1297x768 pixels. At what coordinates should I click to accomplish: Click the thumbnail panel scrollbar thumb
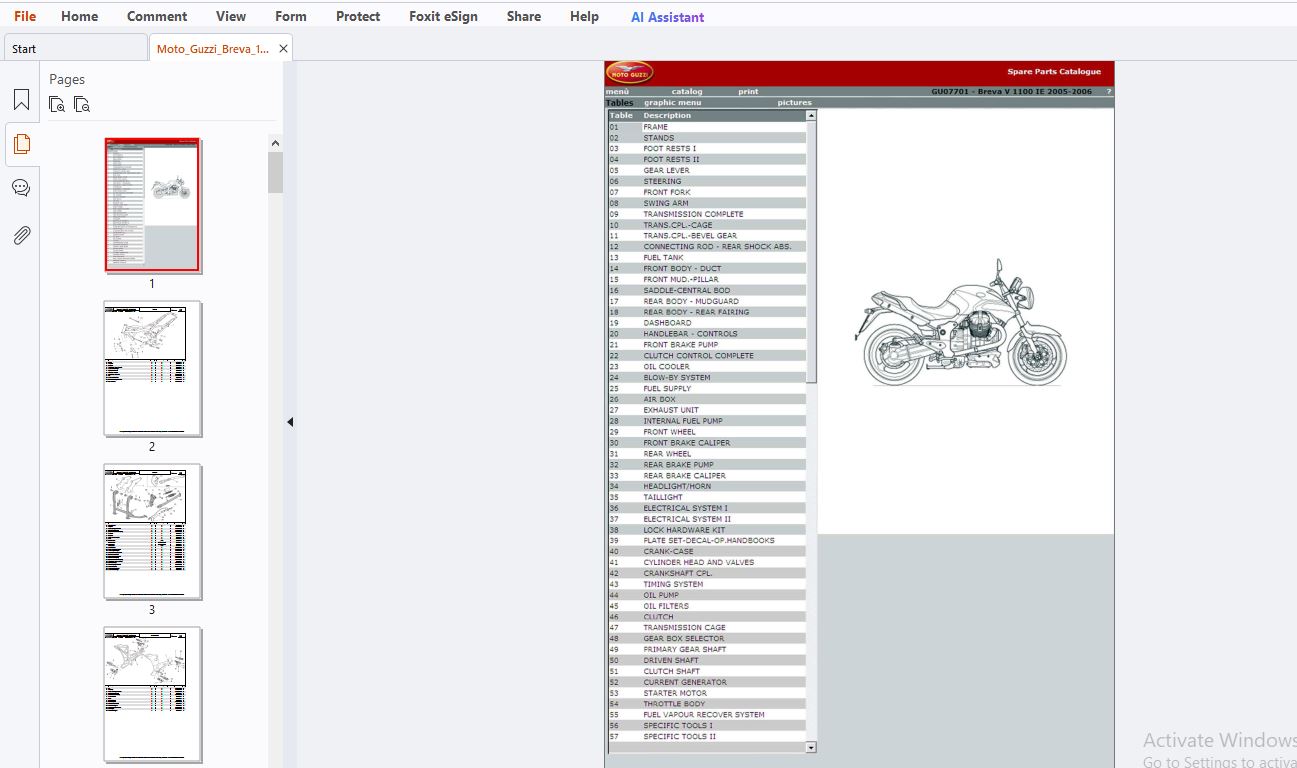[x=275, y=172]
